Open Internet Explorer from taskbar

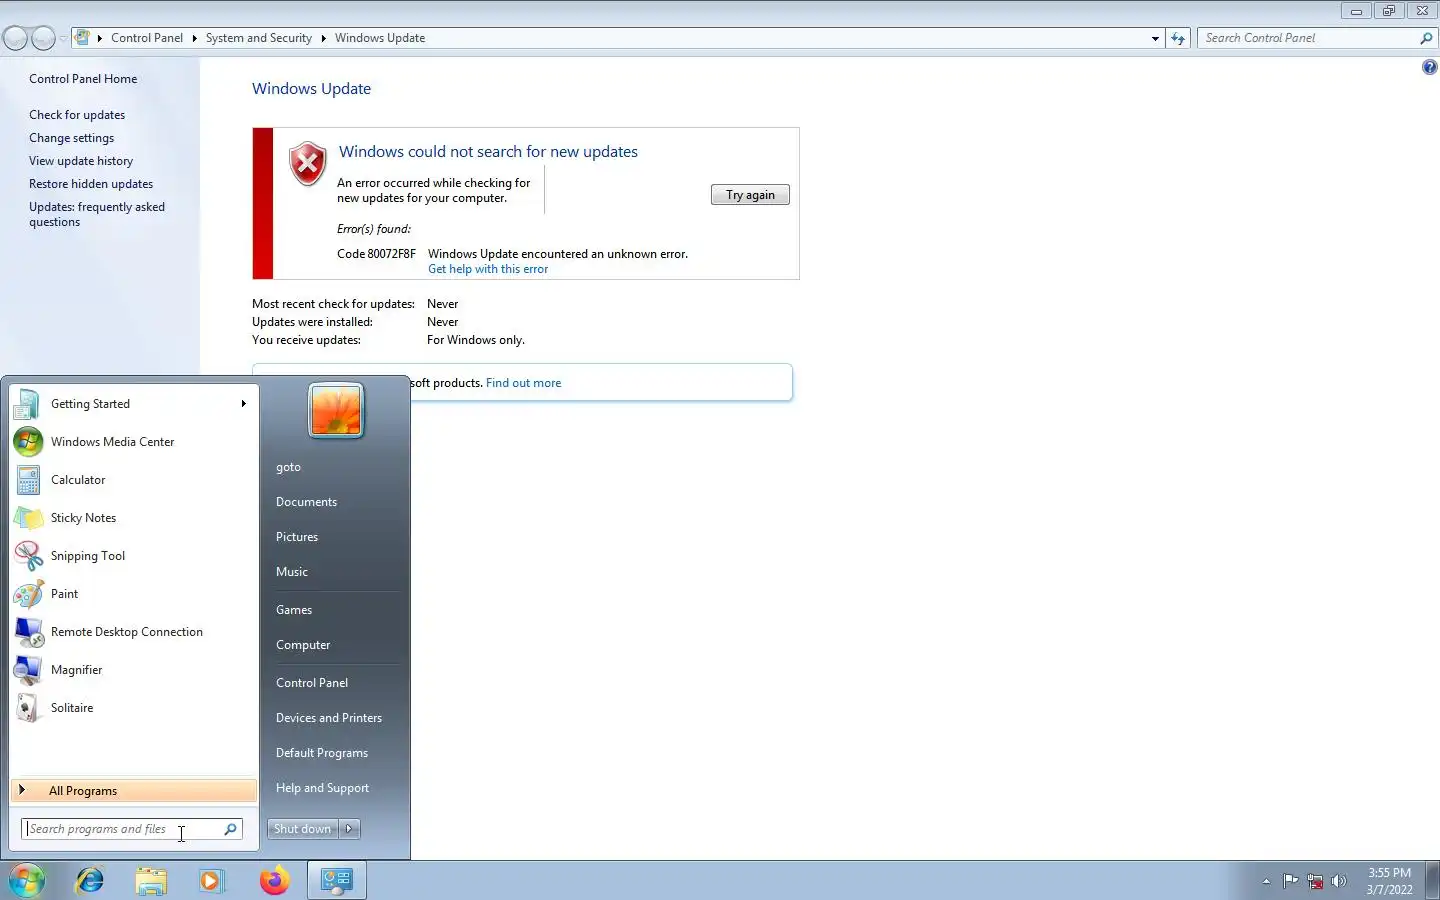[90, 880]
